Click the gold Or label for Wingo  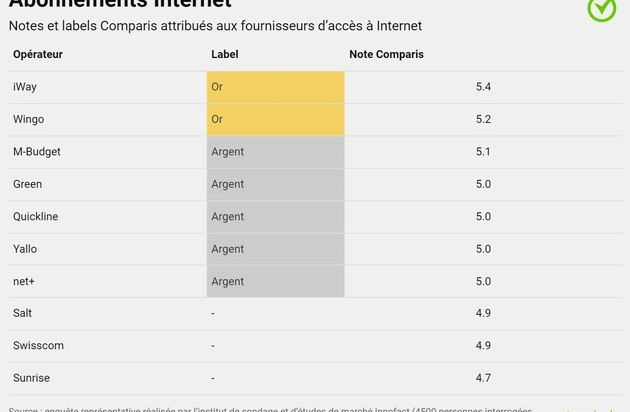coord(217,119)
